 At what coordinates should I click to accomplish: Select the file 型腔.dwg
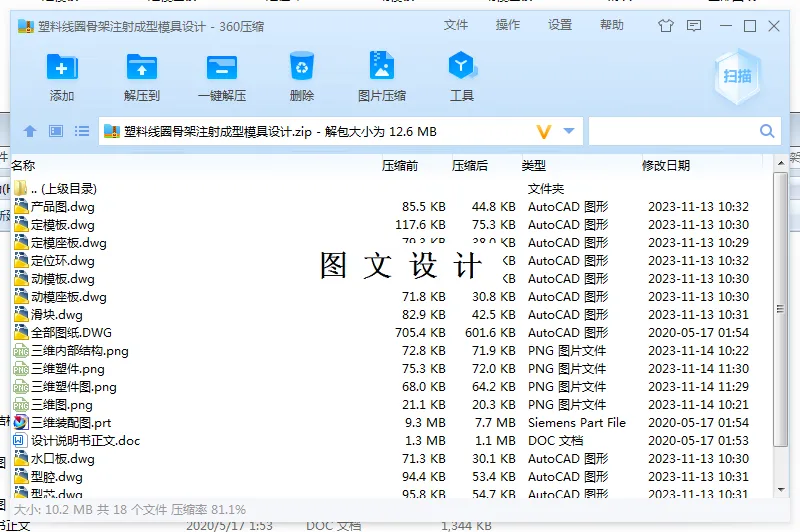click(x=57, y=476)
